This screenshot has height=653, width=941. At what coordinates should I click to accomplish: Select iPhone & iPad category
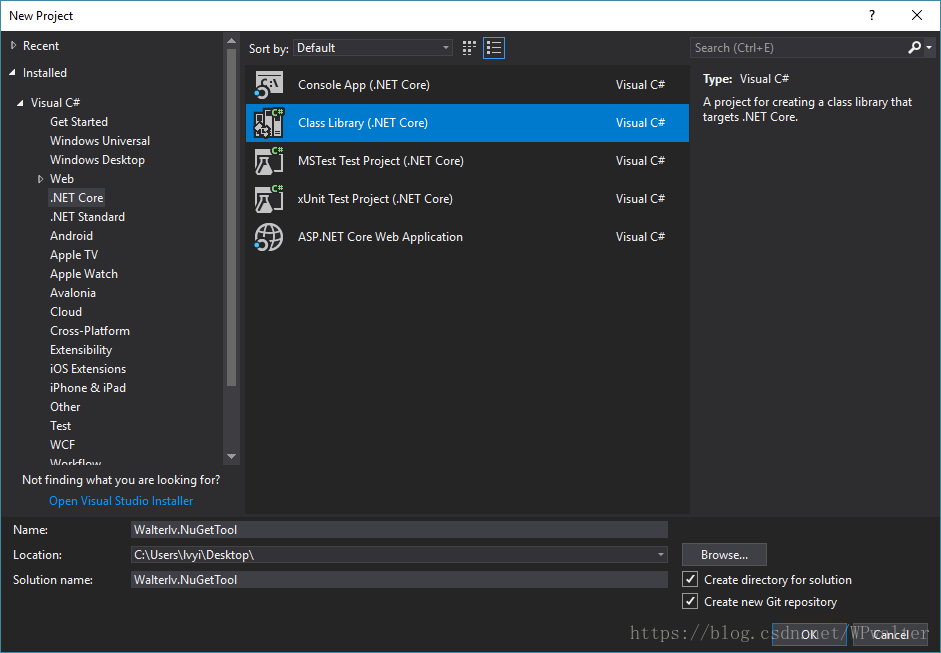pyautogui.click(x=88, y=388)
